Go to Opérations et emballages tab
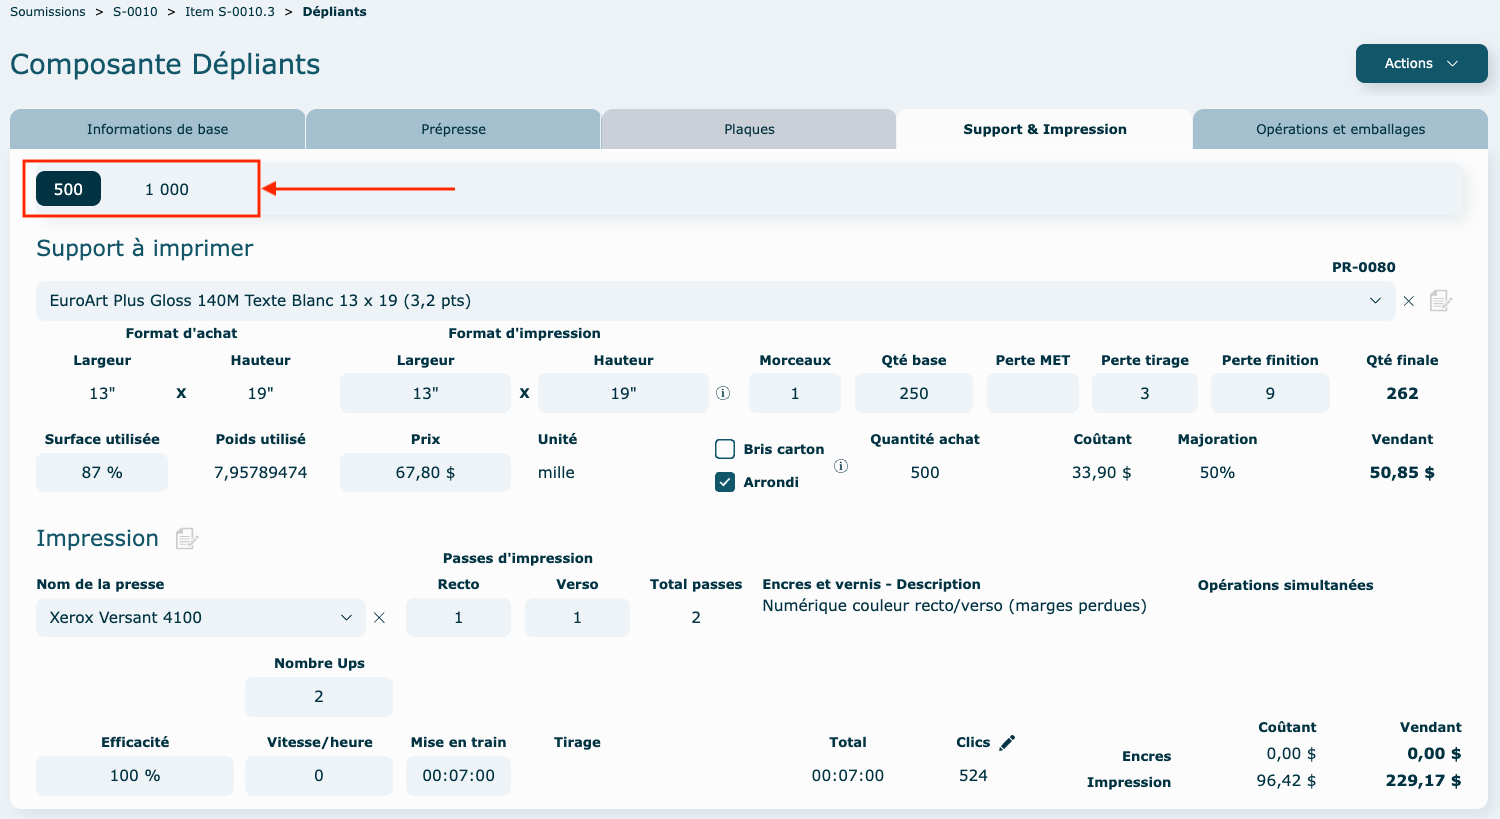Screen dimensions: 1500x819 pos(1340,129)
